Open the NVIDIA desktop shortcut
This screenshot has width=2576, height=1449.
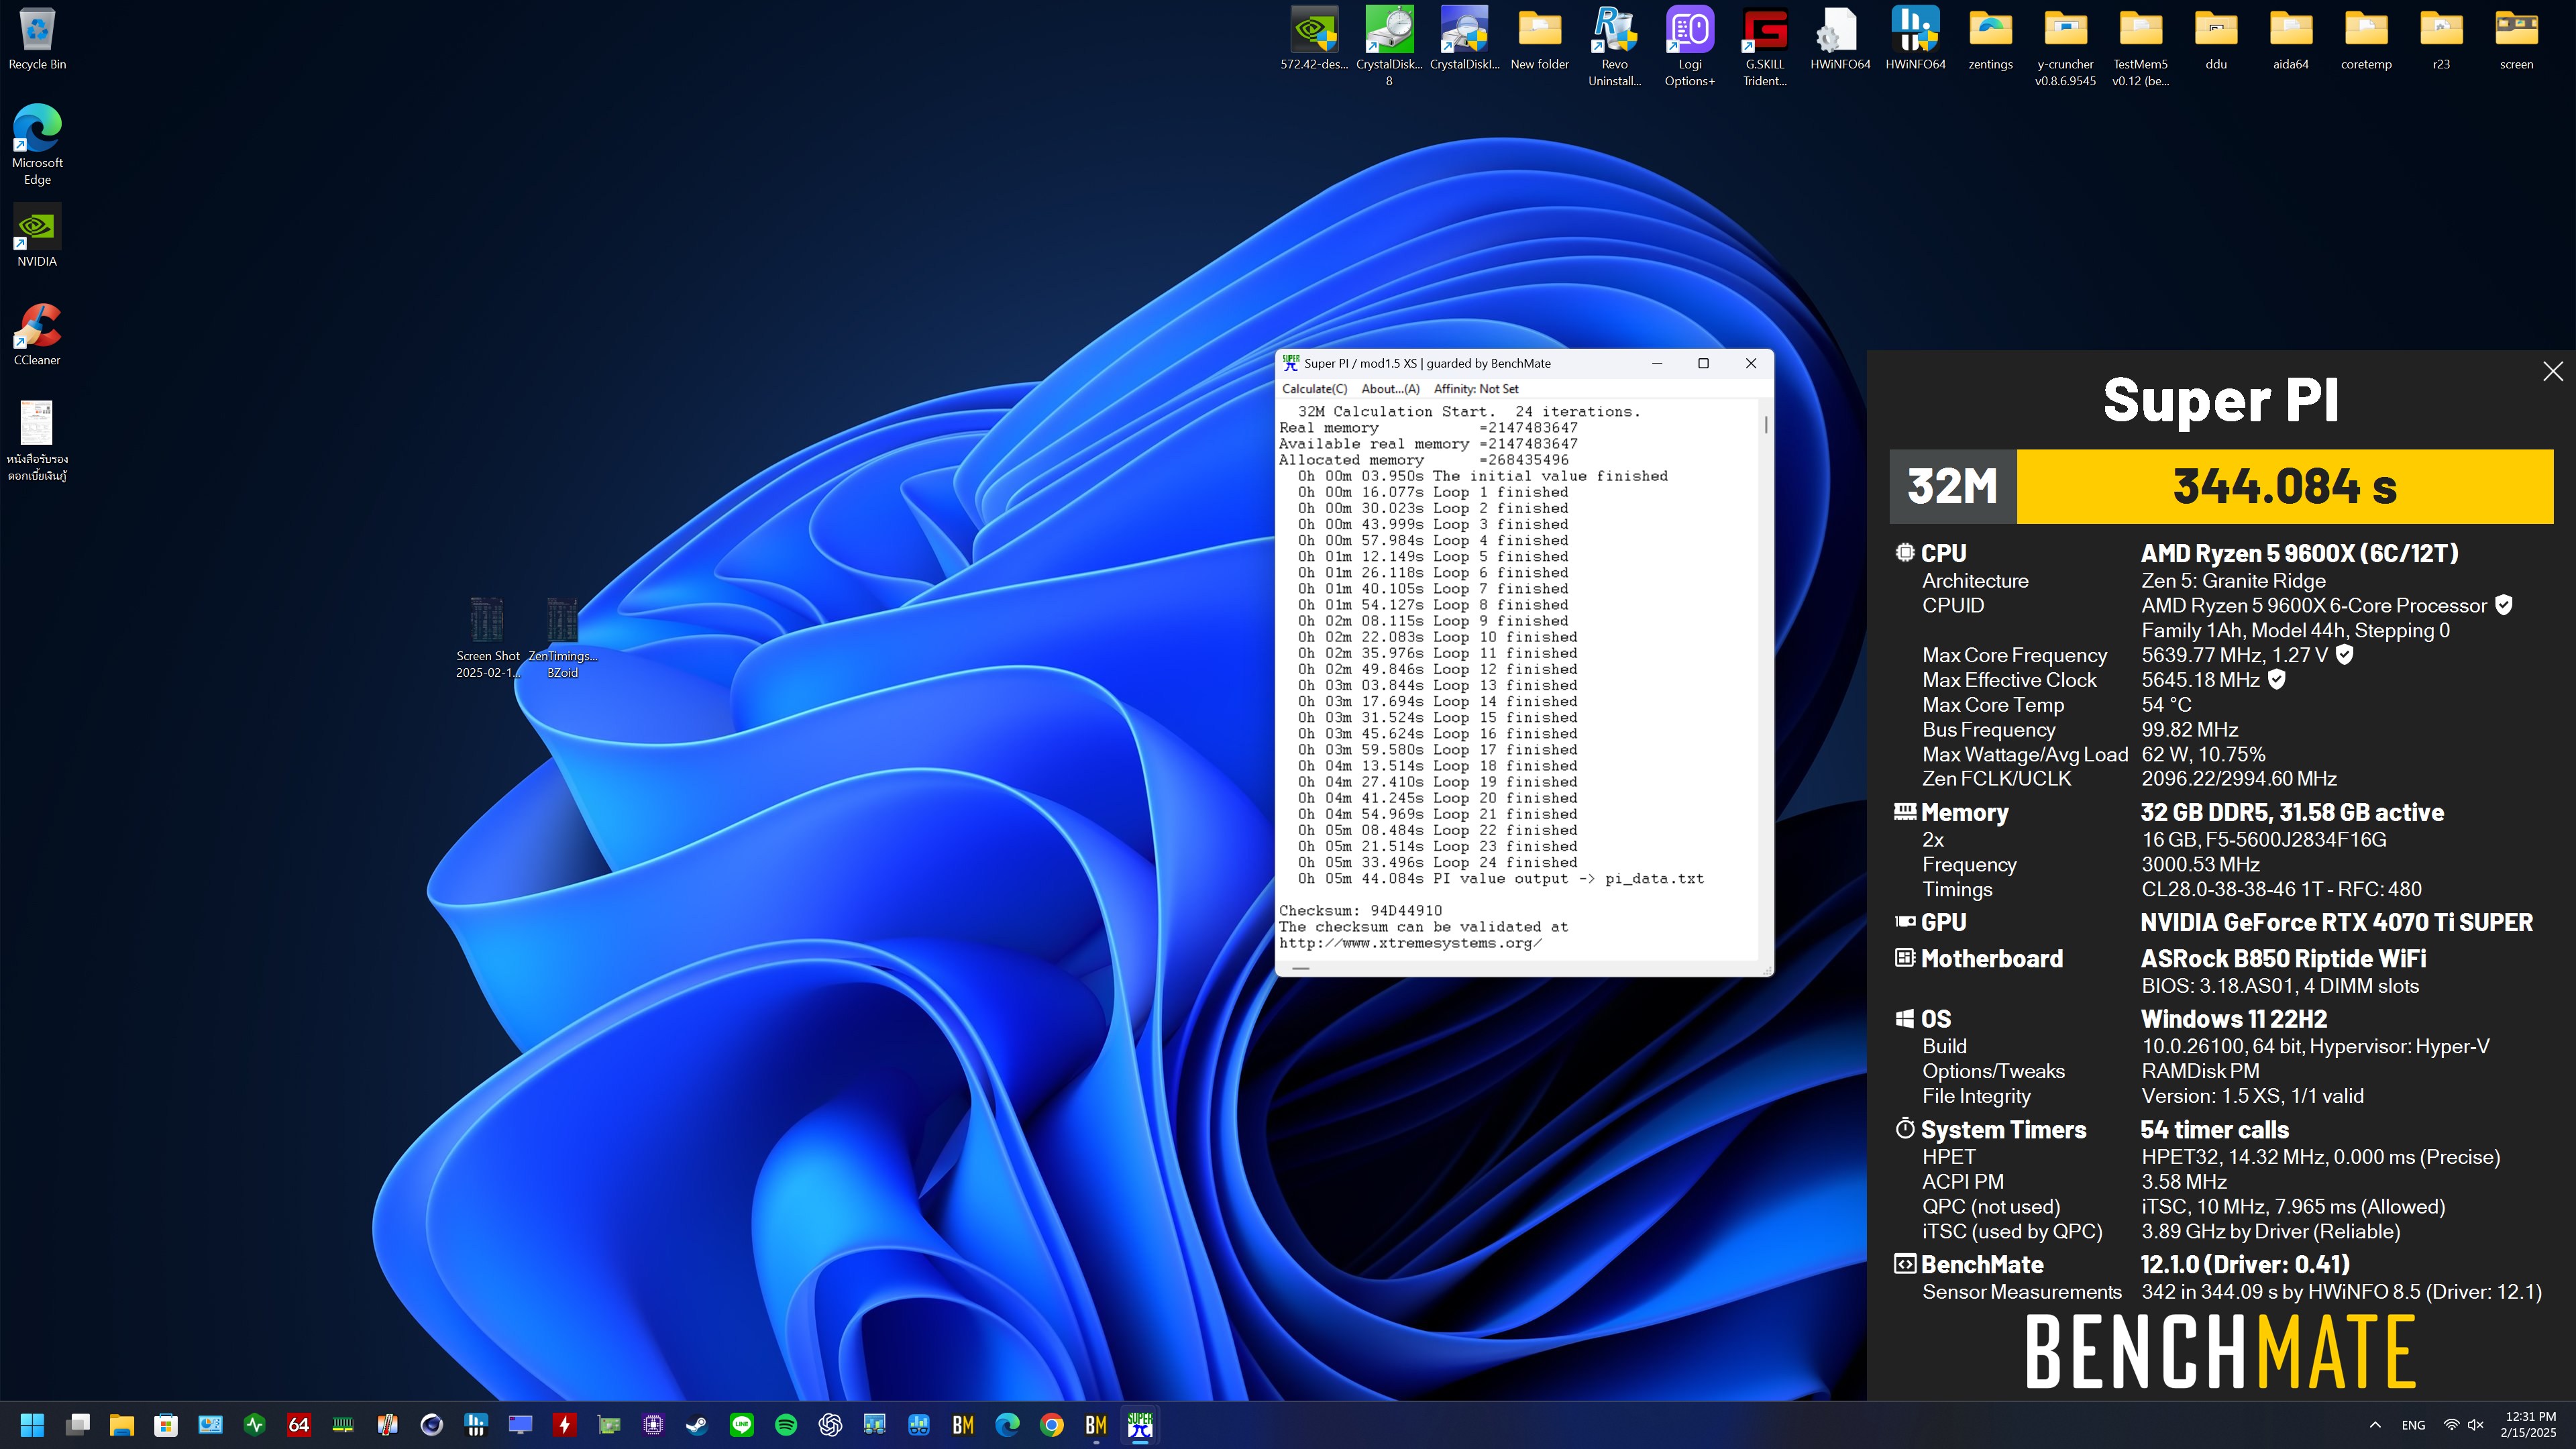pyautogui.click(x=37, y=236)
